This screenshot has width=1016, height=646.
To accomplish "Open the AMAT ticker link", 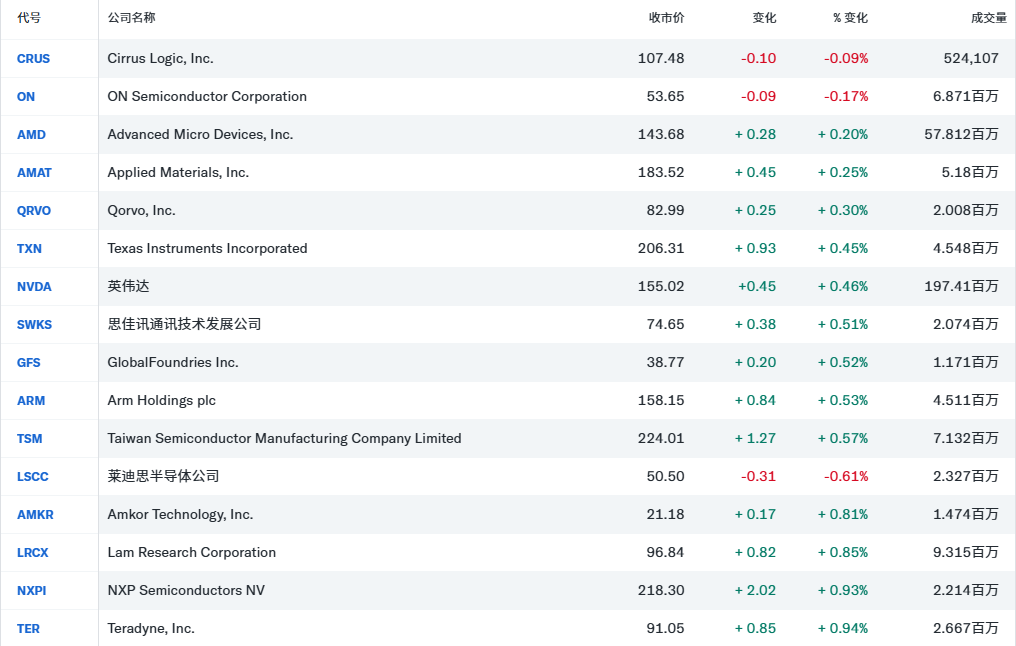I will (x=34, y=173).
